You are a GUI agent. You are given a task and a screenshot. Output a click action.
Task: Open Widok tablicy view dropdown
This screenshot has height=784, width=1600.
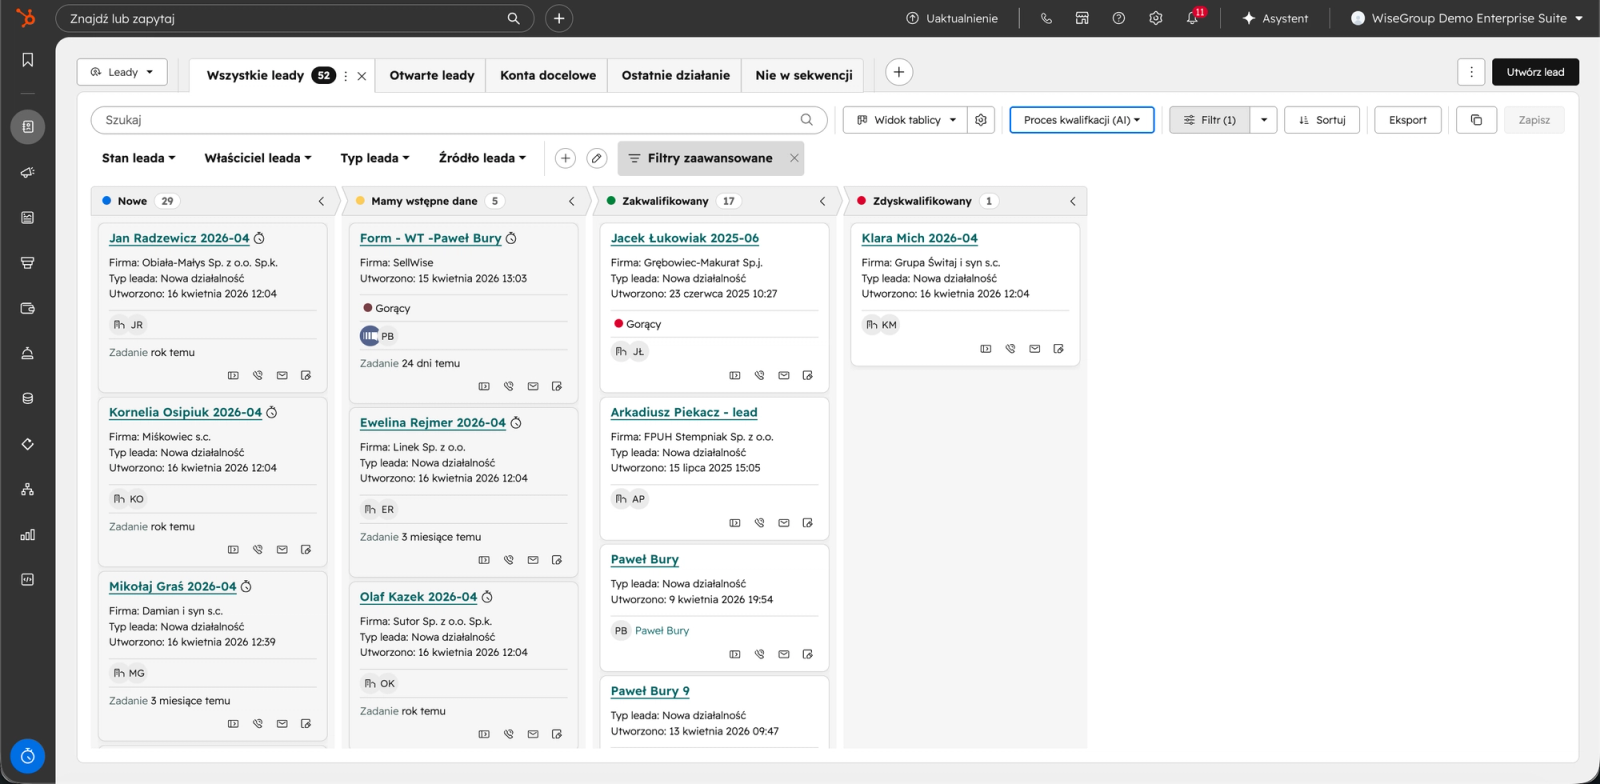[906, 120]
